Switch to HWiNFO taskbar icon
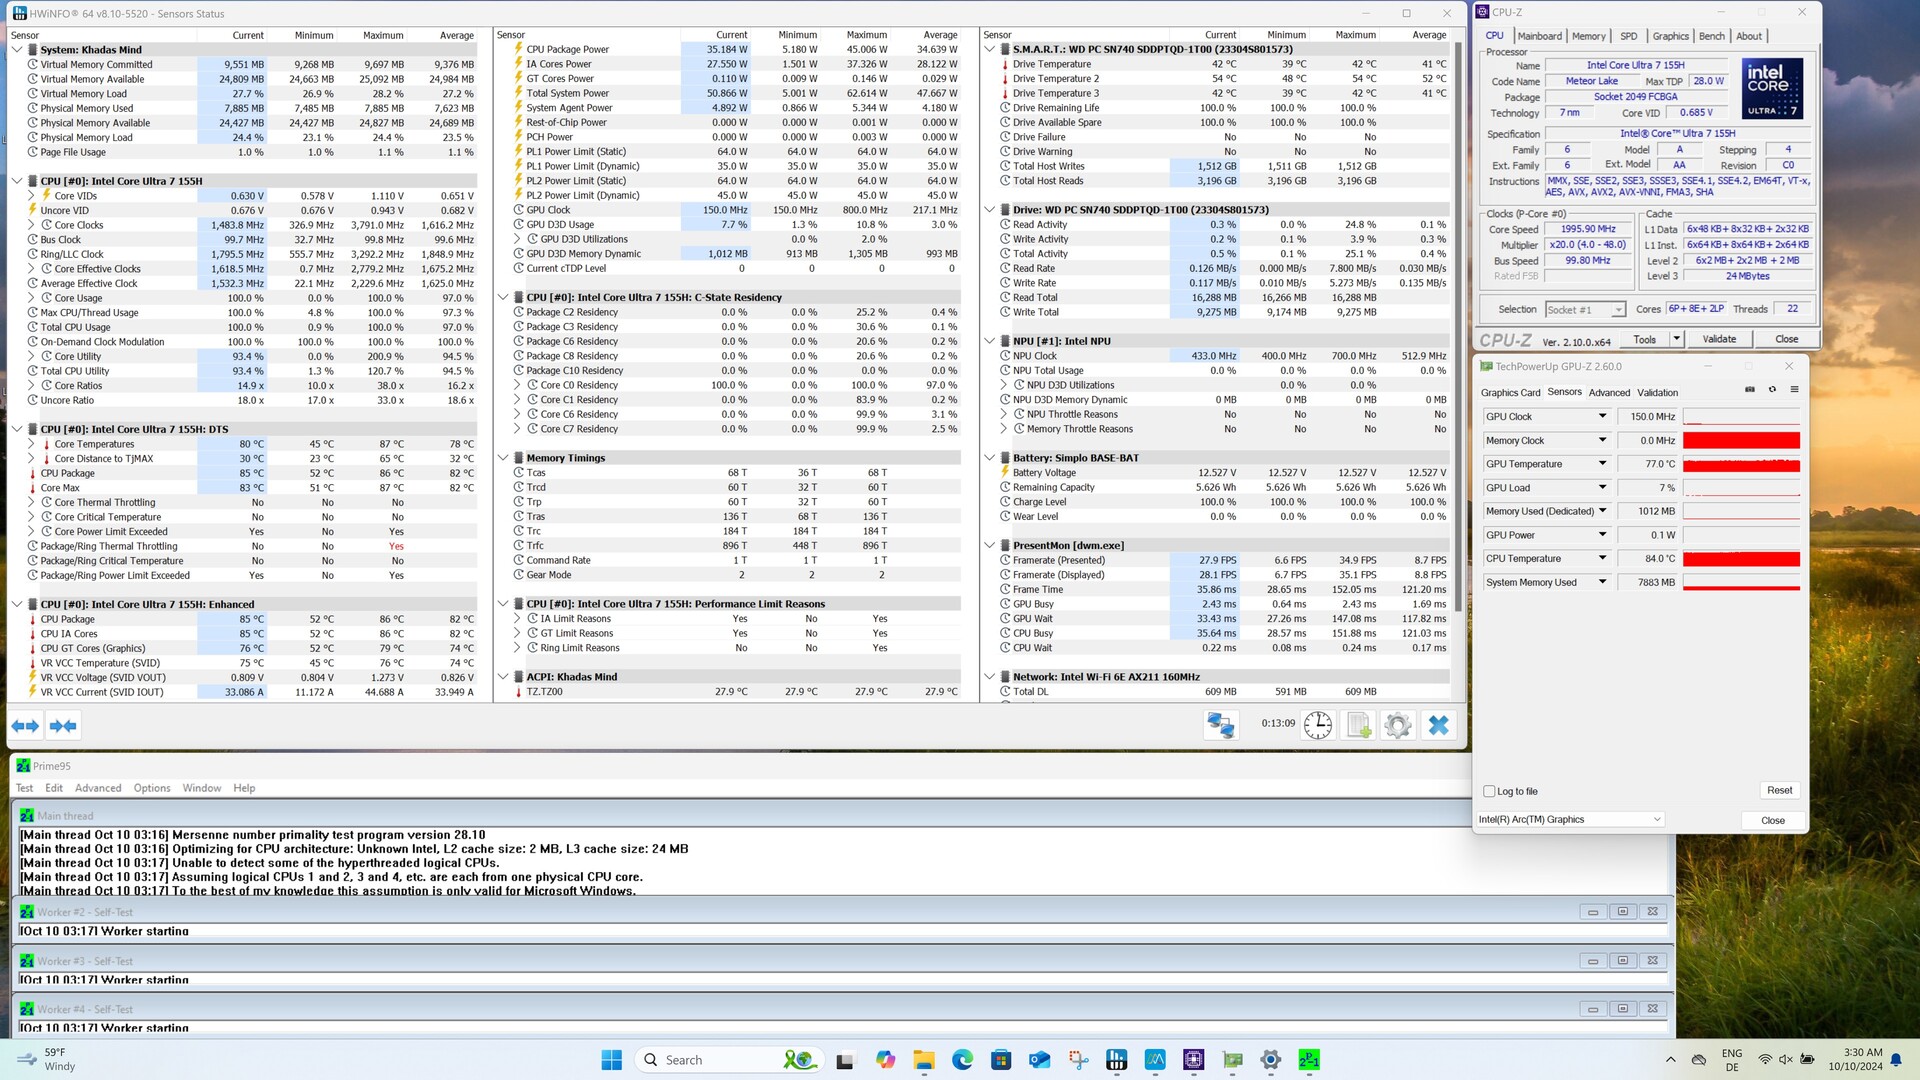The height and width of the screenshot is (1080, 1920). point(1116,1060)
